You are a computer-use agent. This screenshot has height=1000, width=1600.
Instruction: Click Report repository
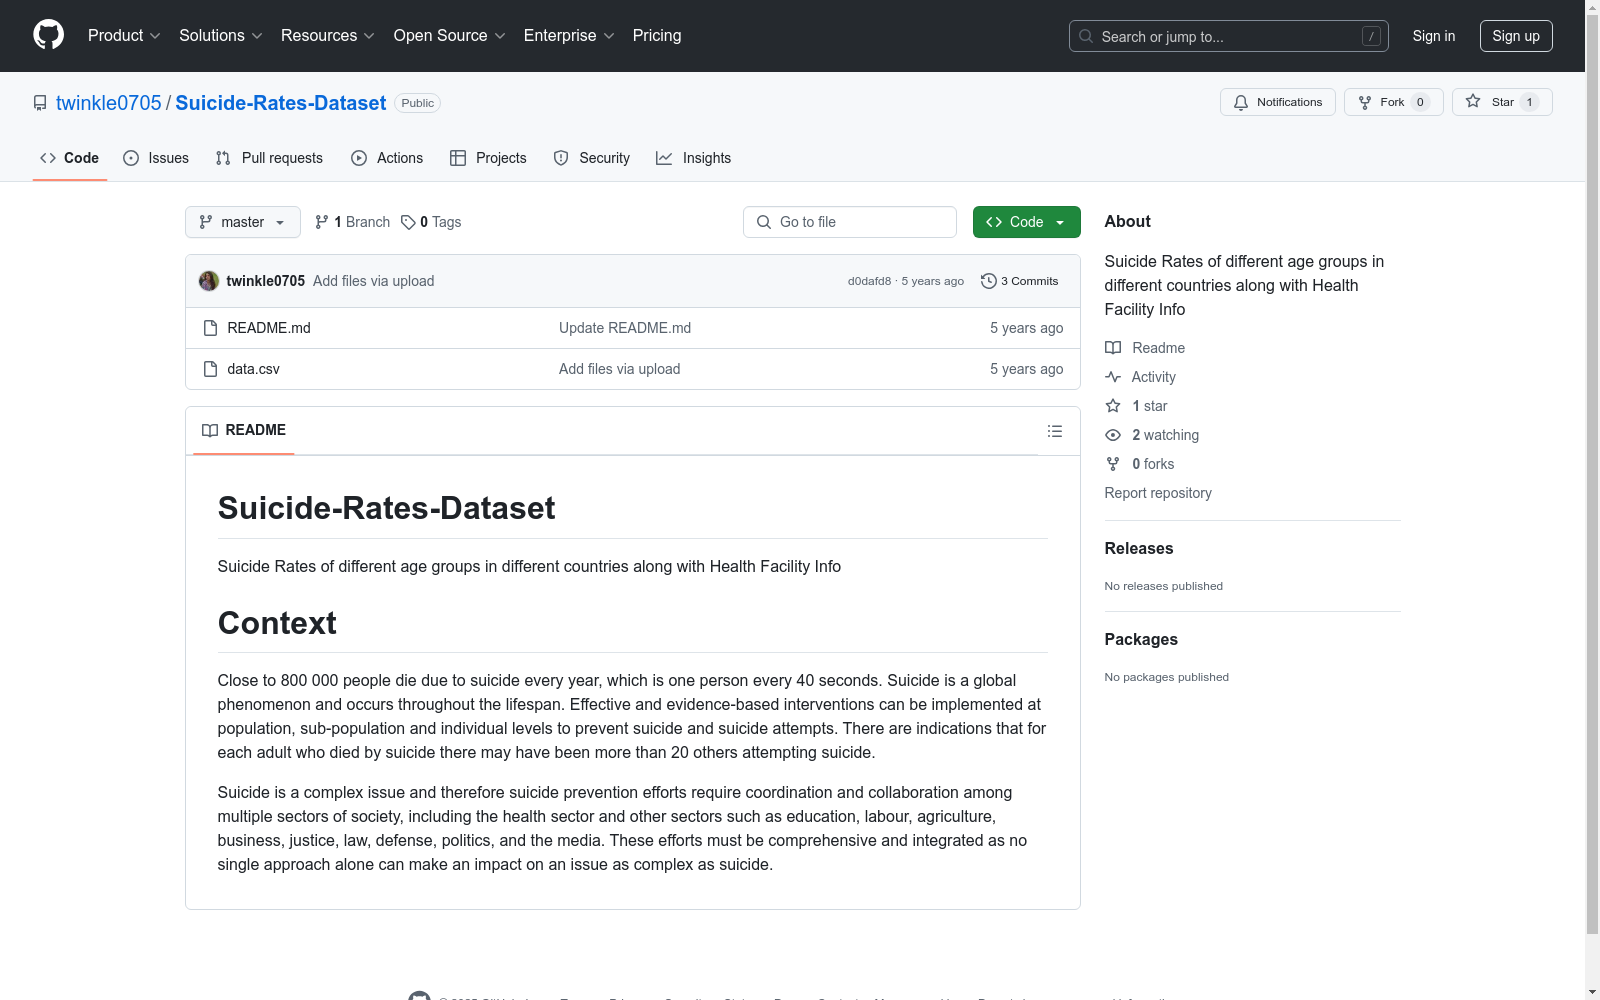click(x=1158, y=493)
